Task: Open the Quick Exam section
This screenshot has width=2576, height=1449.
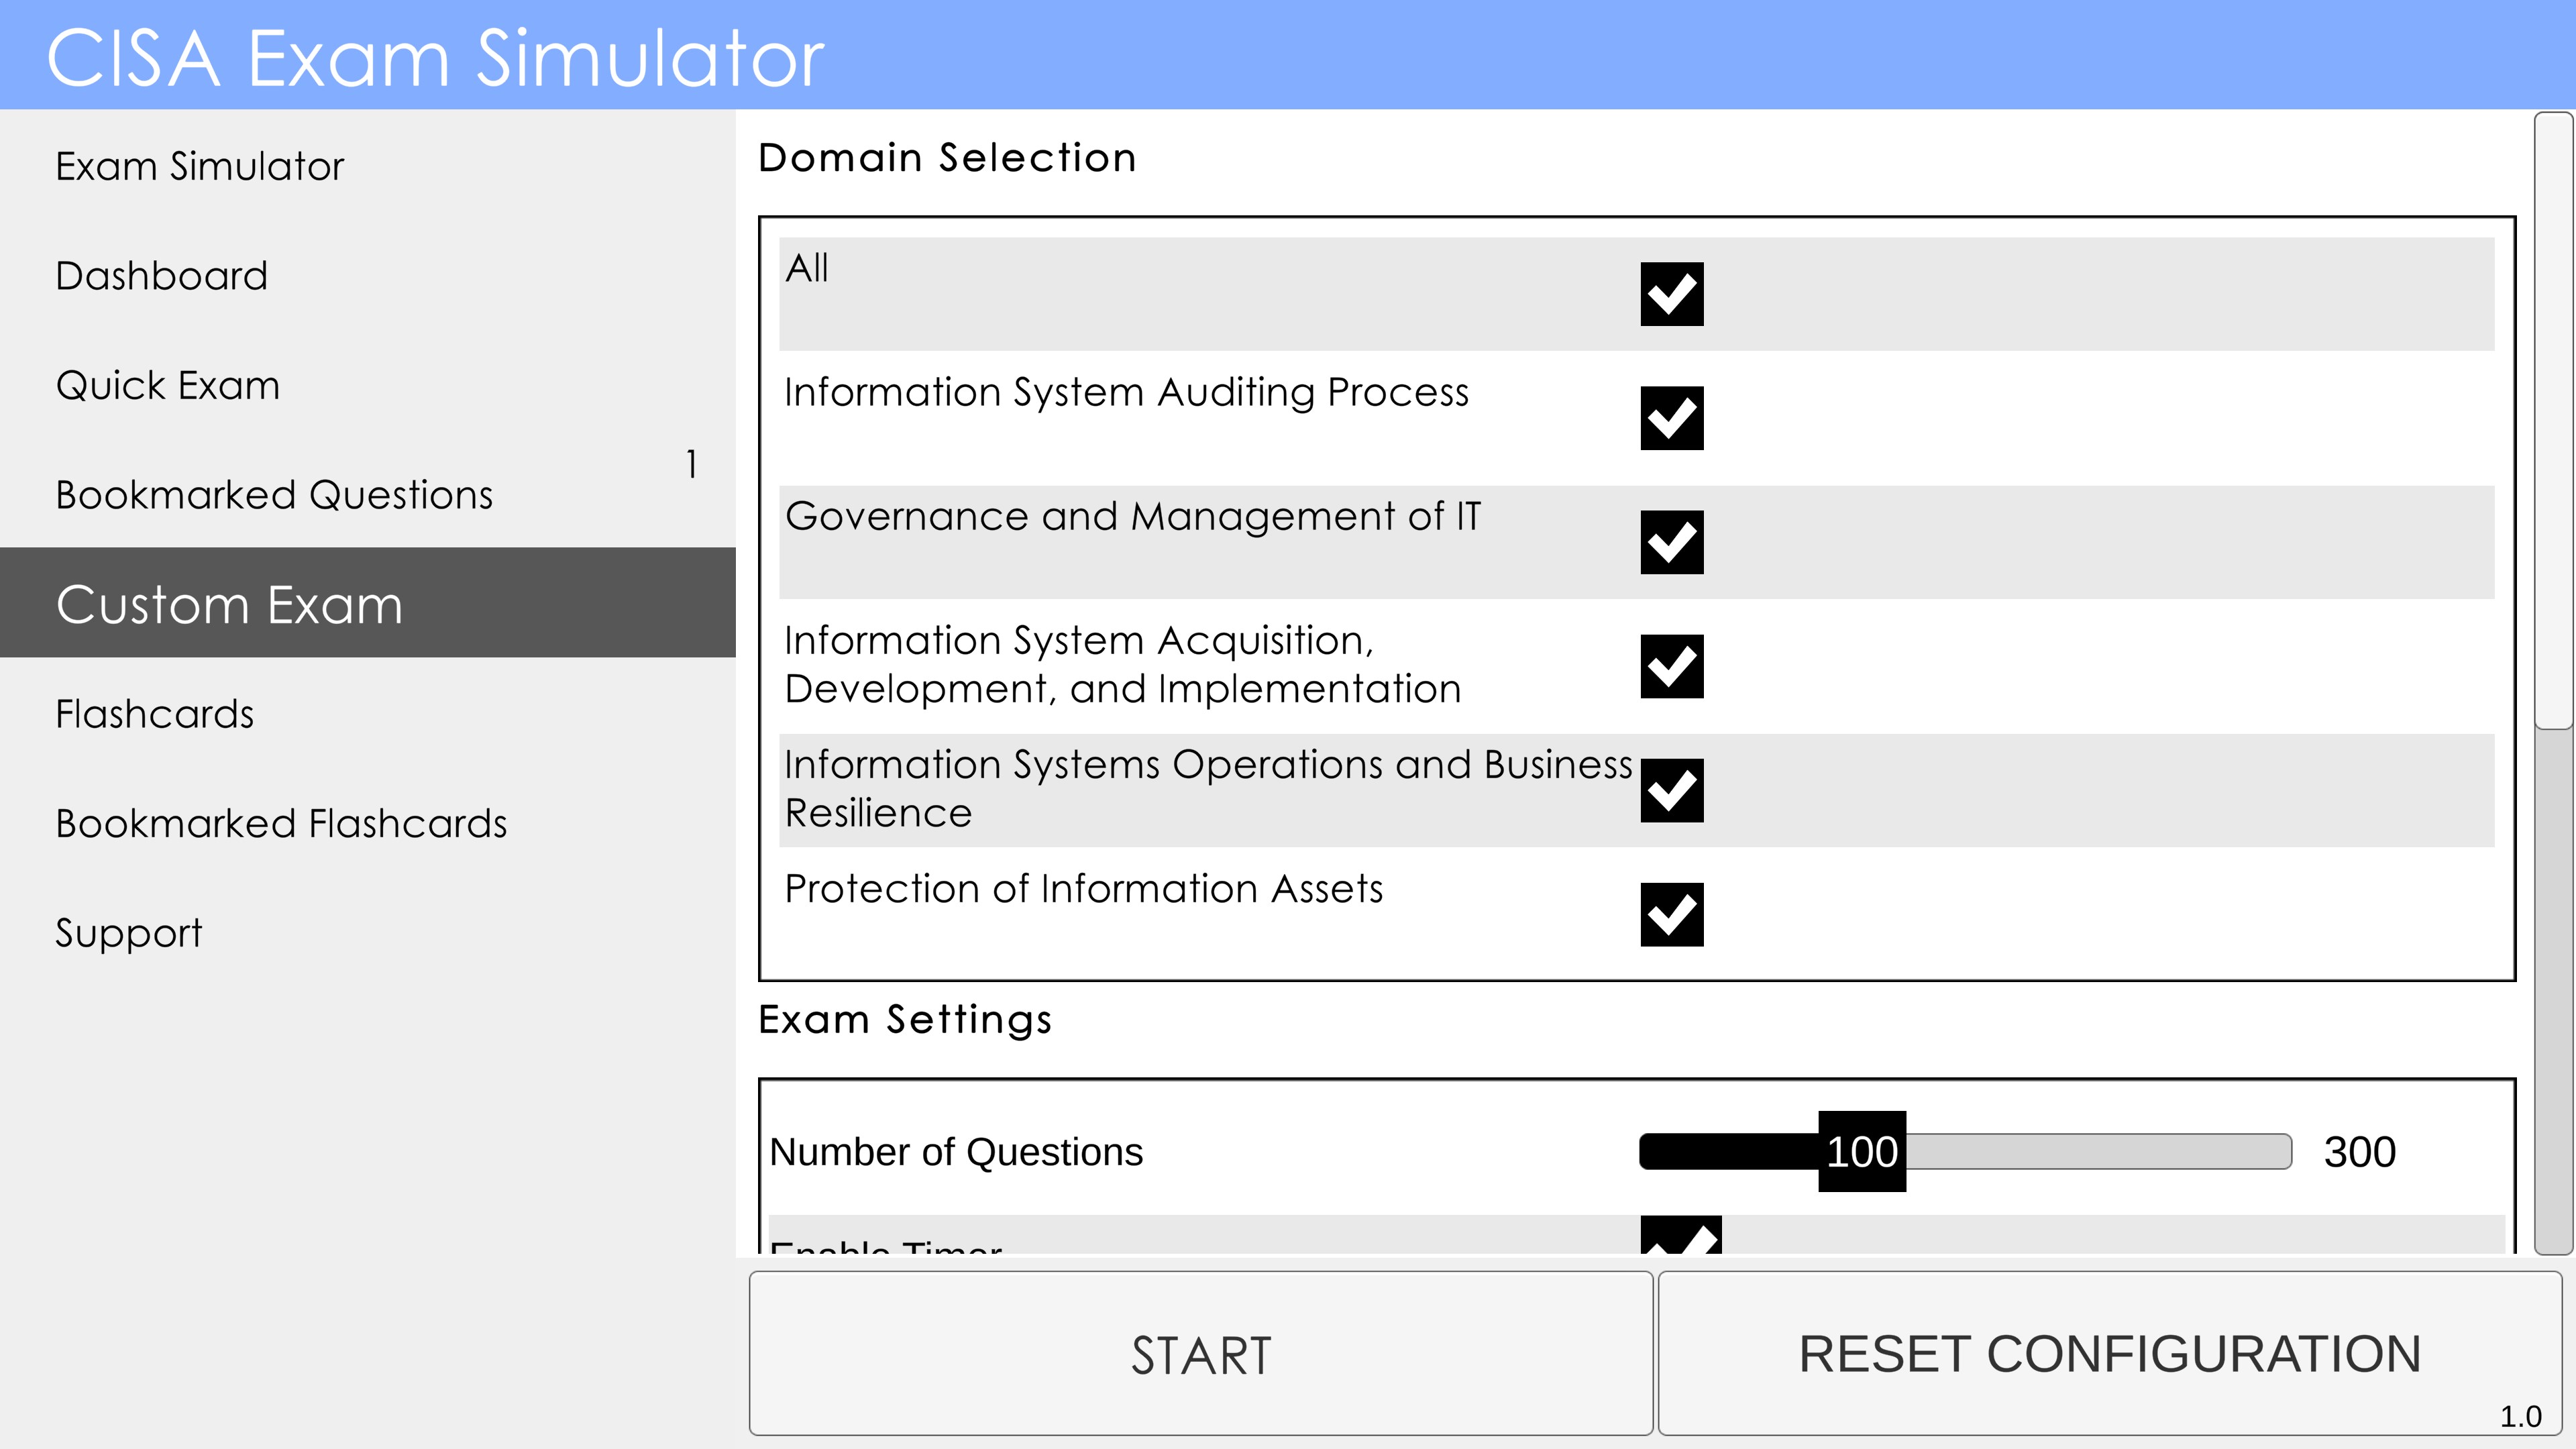Action: click(168, 386)
